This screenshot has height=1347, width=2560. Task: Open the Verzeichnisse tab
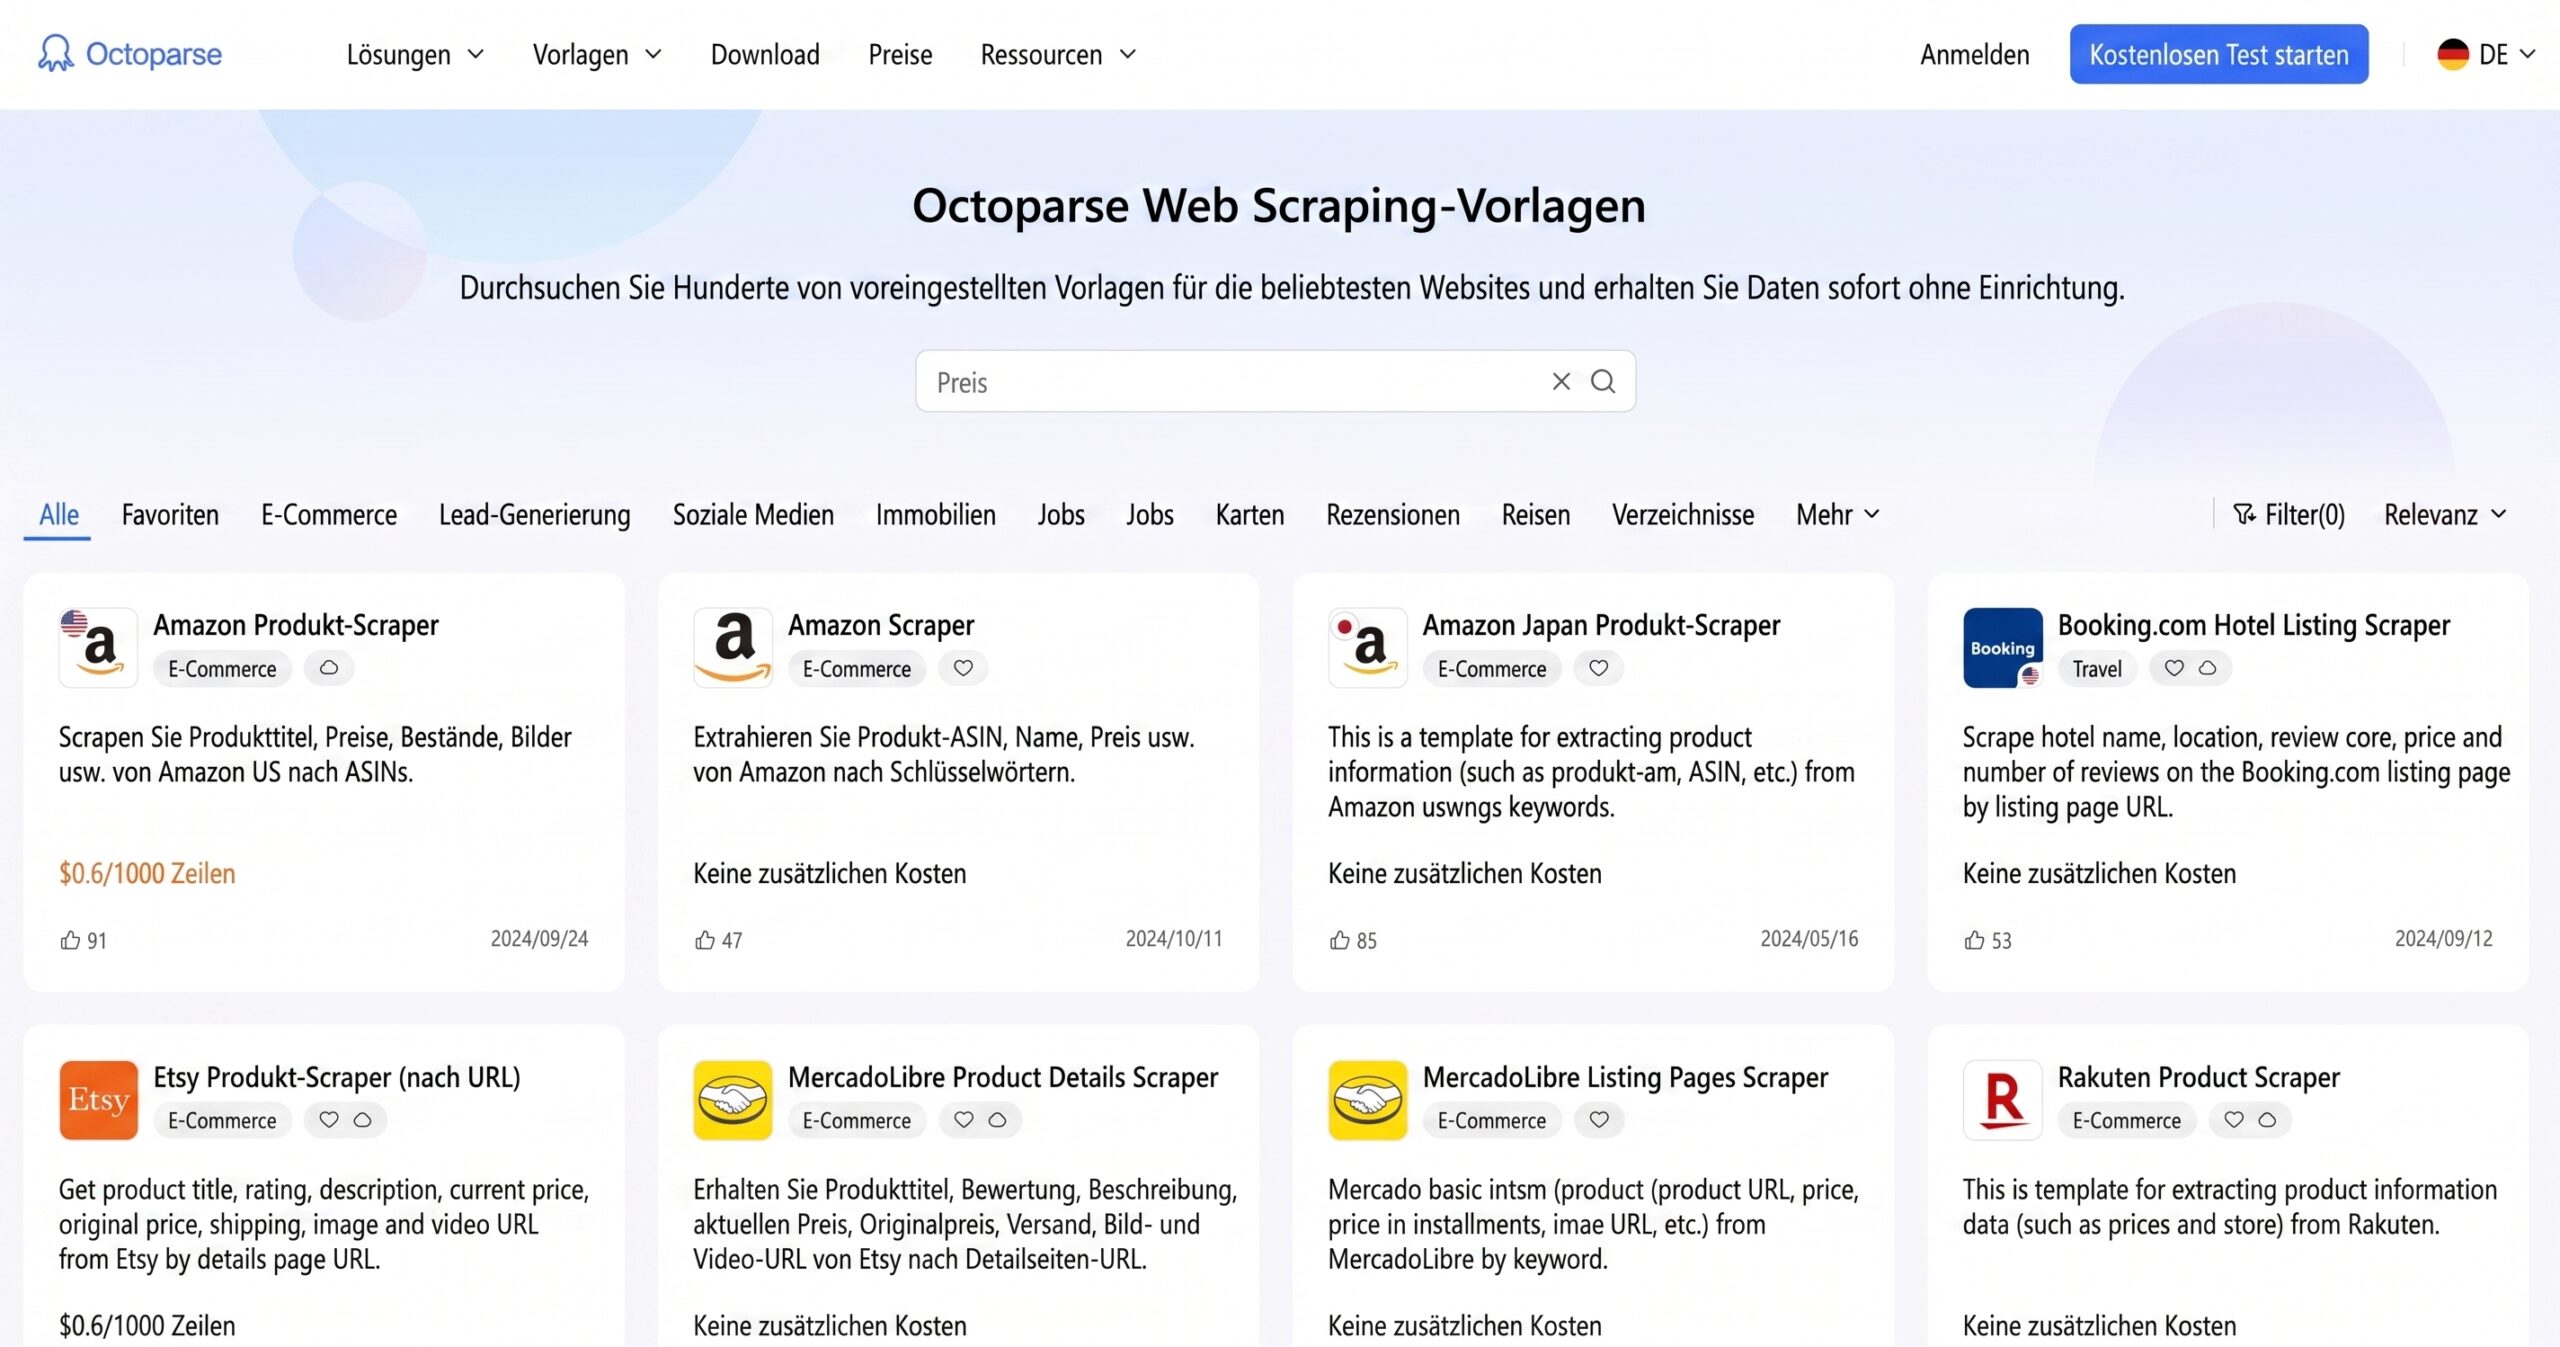[x=1682, y=514]
